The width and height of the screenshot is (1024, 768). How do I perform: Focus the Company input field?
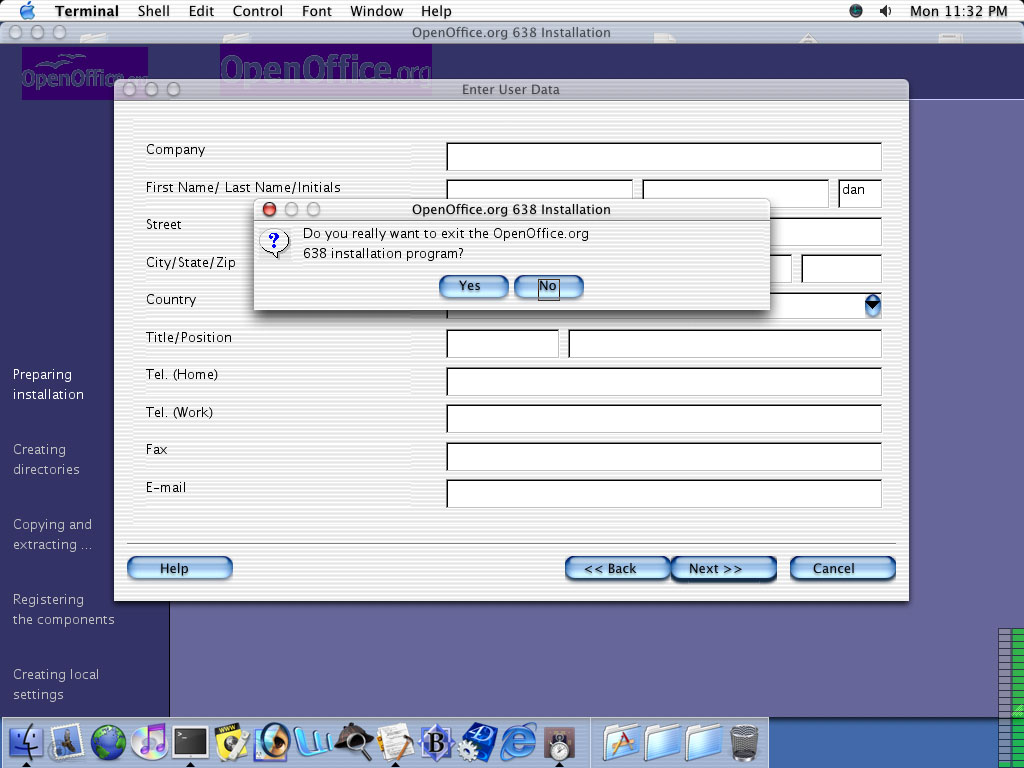click(664, 157)
